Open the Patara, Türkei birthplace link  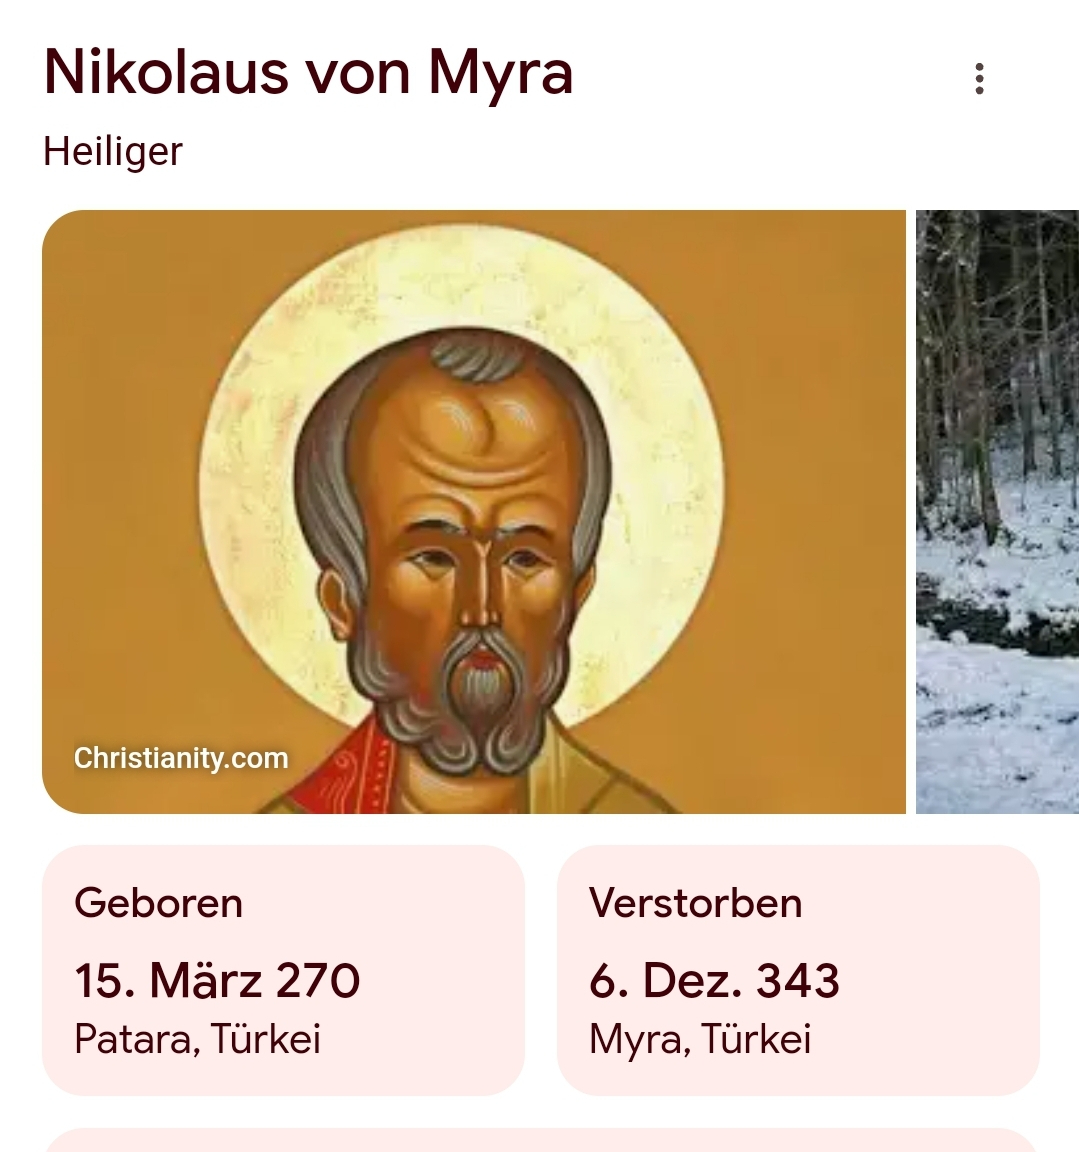coord(197,1039)
